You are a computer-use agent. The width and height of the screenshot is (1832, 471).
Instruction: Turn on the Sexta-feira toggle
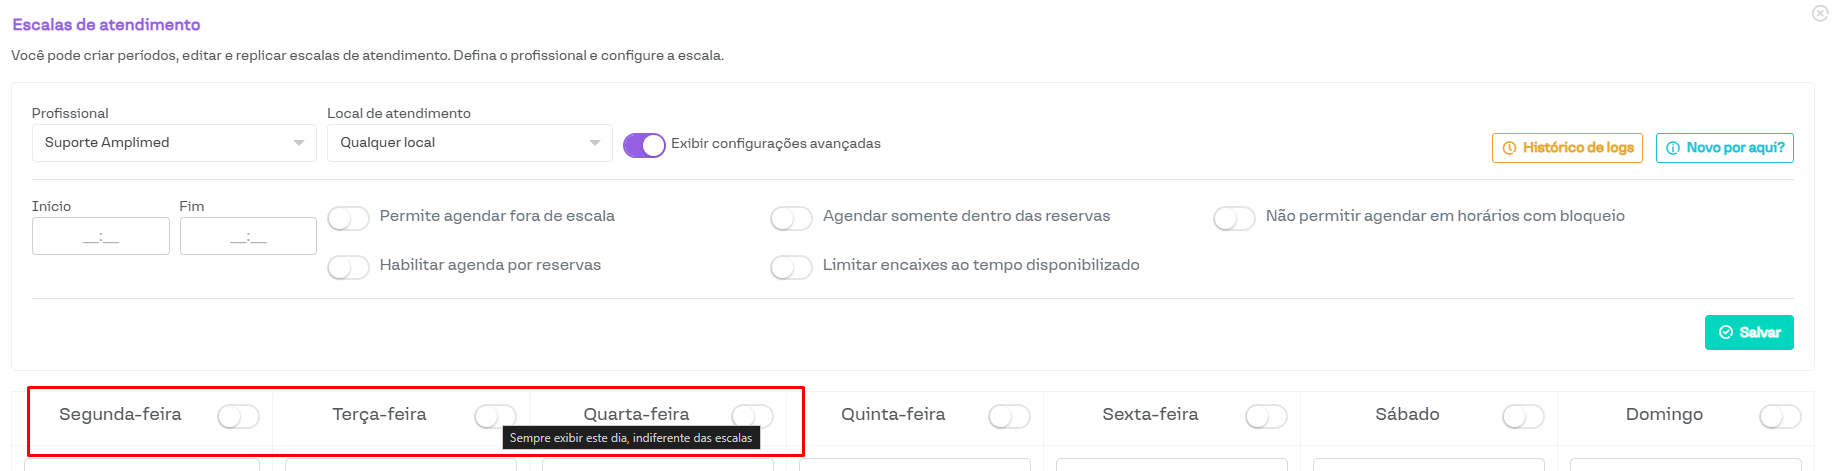click(1266, 416)
